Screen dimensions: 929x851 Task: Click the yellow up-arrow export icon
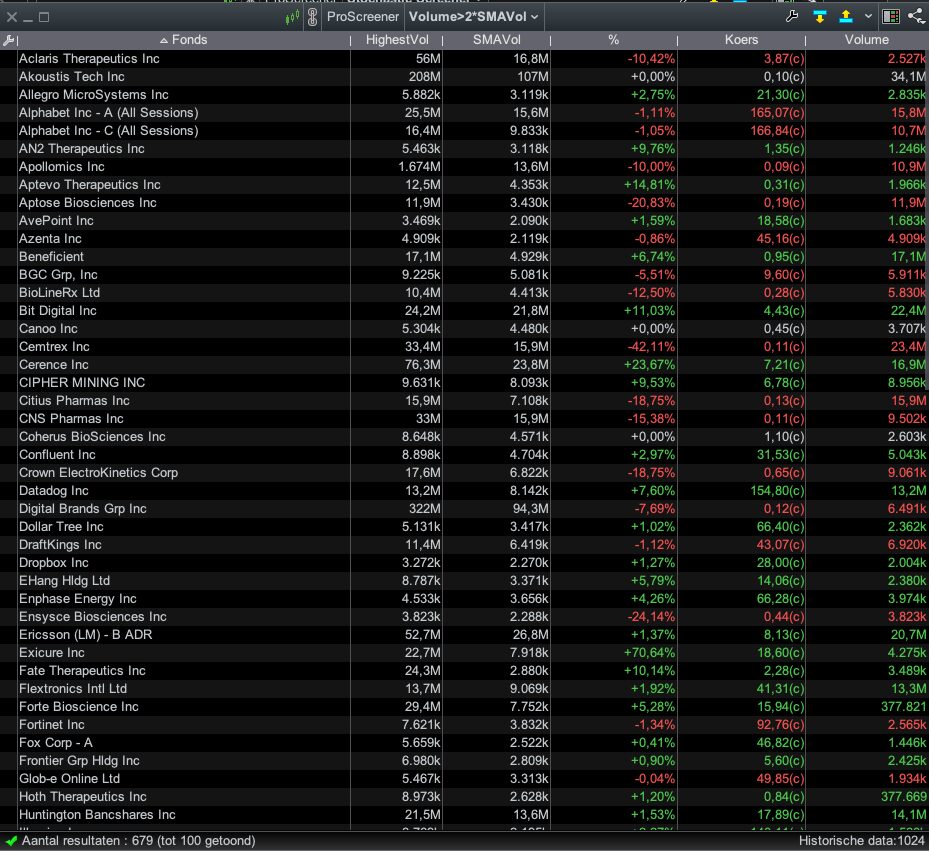tap(846, 17)
